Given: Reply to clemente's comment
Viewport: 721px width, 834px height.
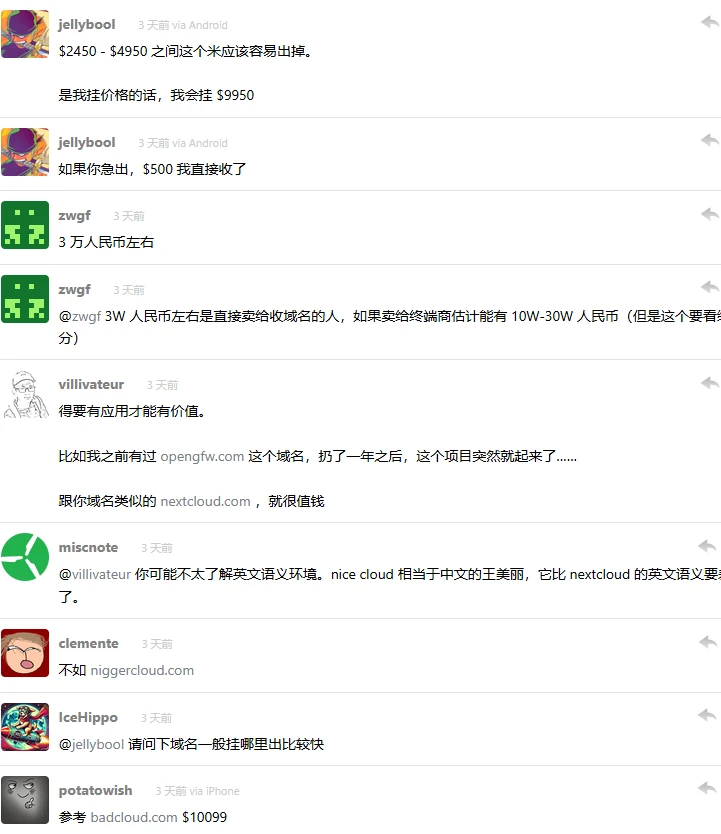Looking at the screenshot, I should (707, 641).
